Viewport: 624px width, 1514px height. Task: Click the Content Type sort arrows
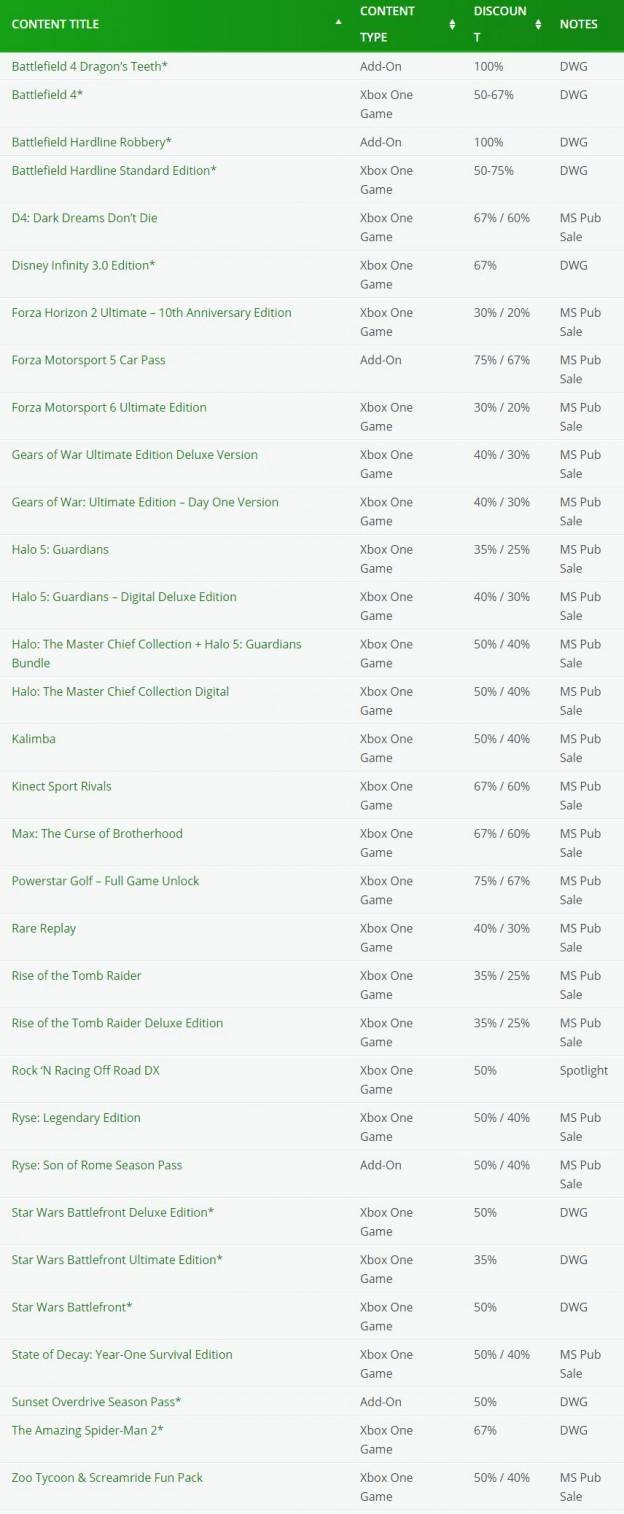coord(452,24)
